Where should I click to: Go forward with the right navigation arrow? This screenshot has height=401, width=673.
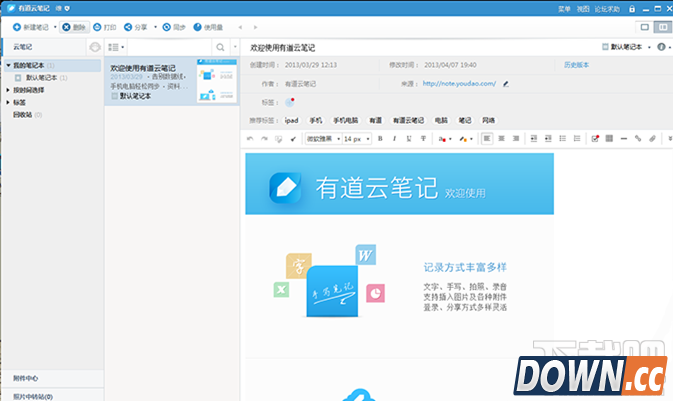(255, 27)
